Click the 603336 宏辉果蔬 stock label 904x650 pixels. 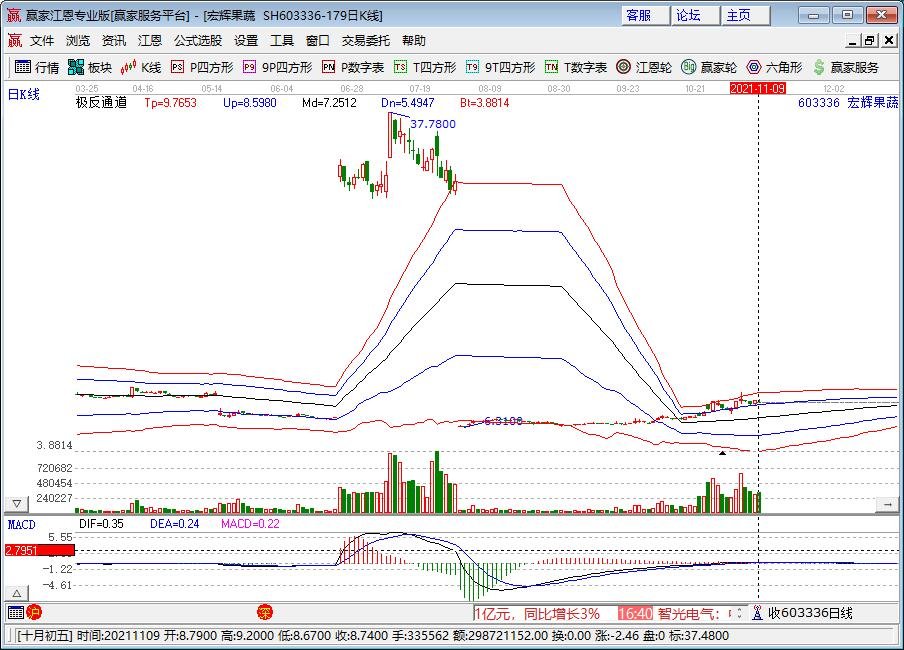coord(848,103)
